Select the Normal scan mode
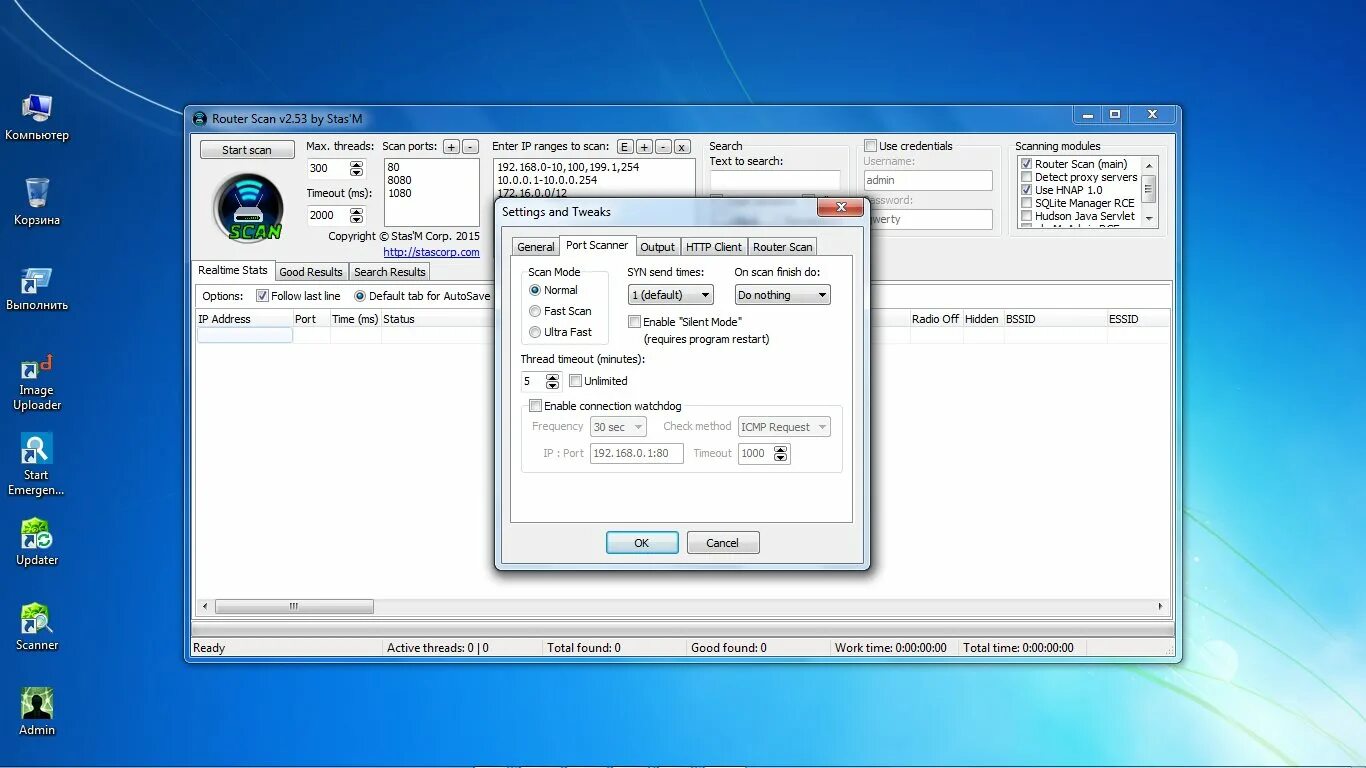The image size is (1366, 768). tap(554, 290)
